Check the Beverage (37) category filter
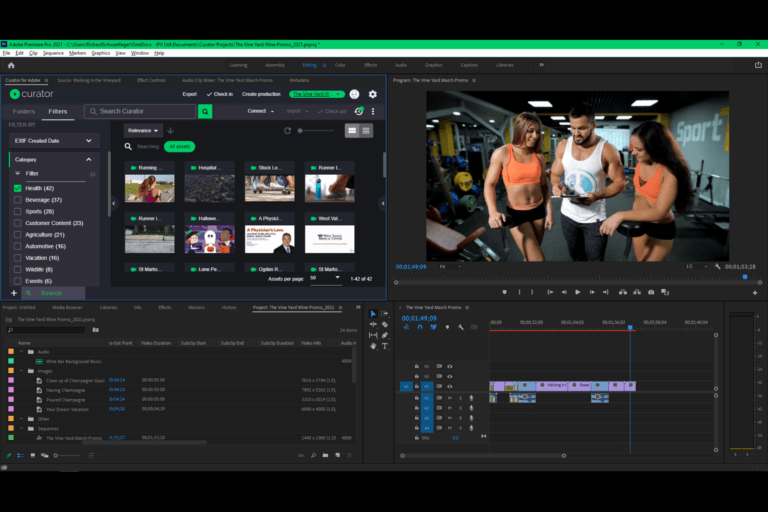This screenshot has width=768, height=512. (18, 200)
